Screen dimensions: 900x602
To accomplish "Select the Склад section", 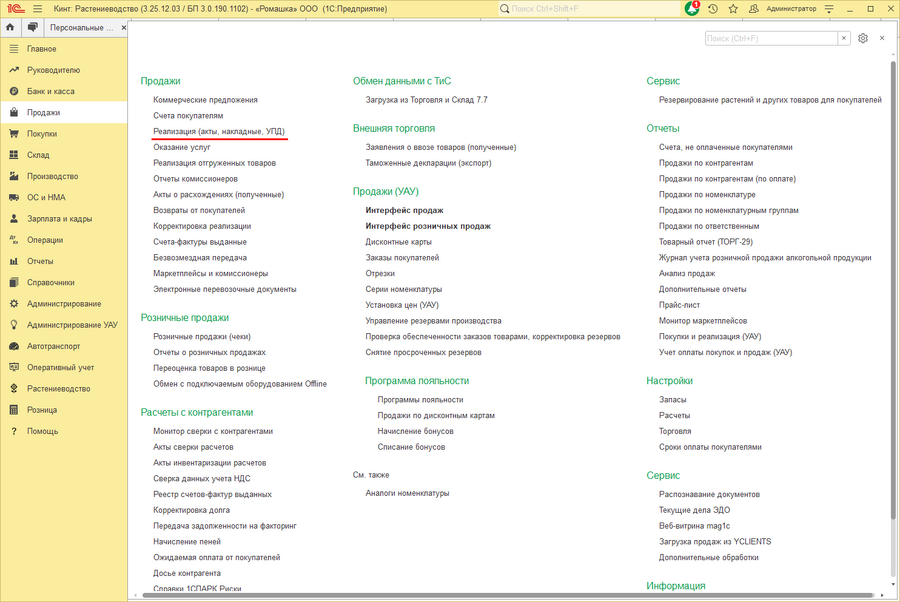I will (x=63, y=155).
